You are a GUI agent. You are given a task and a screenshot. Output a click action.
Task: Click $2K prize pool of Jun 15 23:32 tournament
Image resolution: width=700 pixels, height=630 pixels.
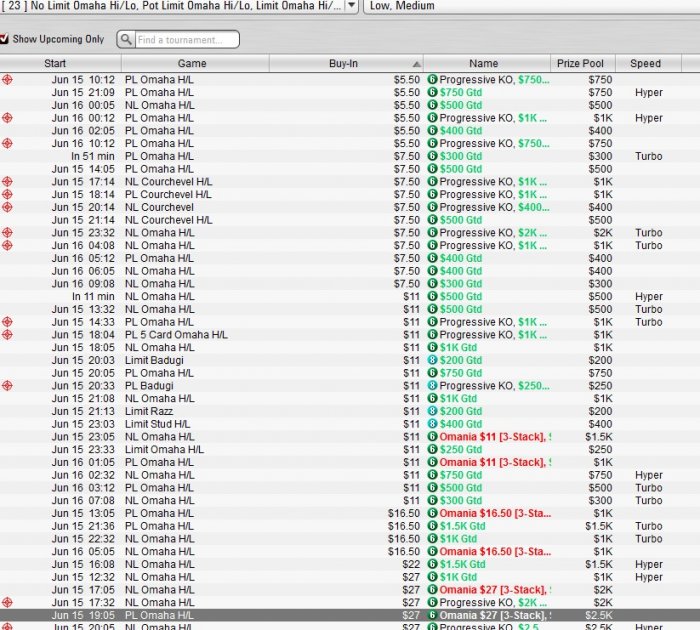point(603,233)
